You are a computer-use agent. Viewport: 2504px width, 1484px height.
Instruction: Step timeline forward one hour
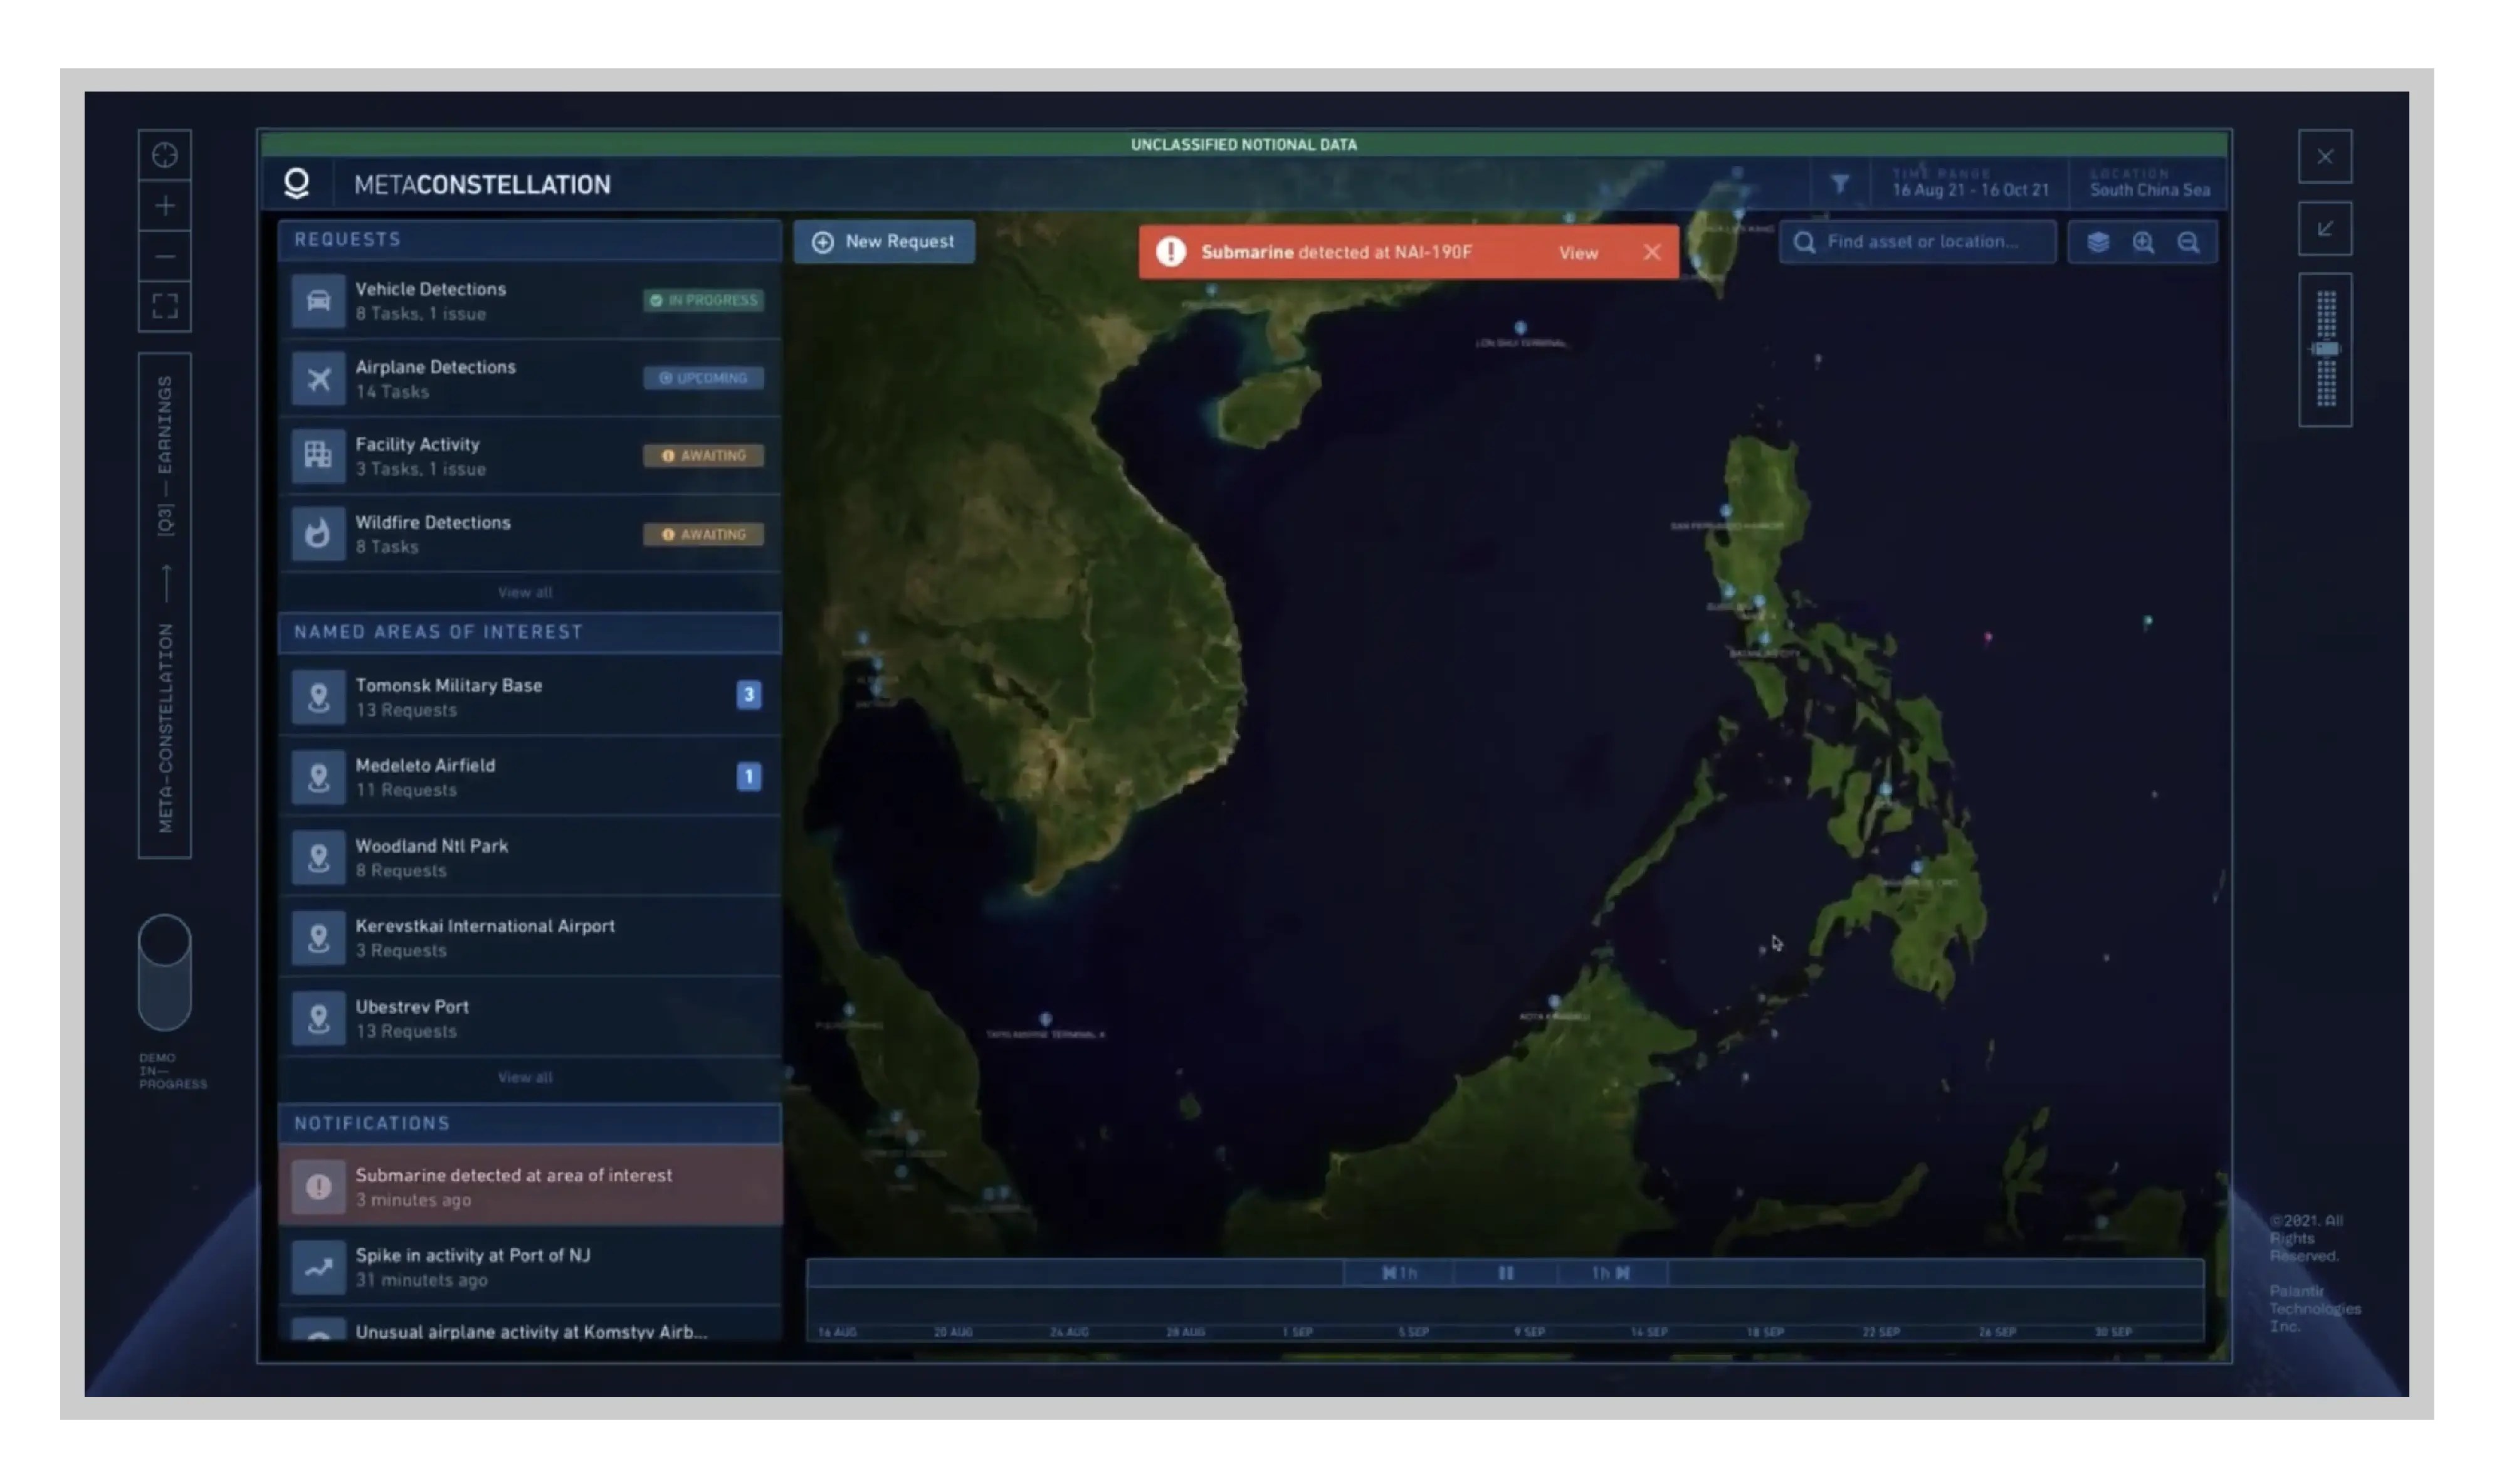1612,1273
